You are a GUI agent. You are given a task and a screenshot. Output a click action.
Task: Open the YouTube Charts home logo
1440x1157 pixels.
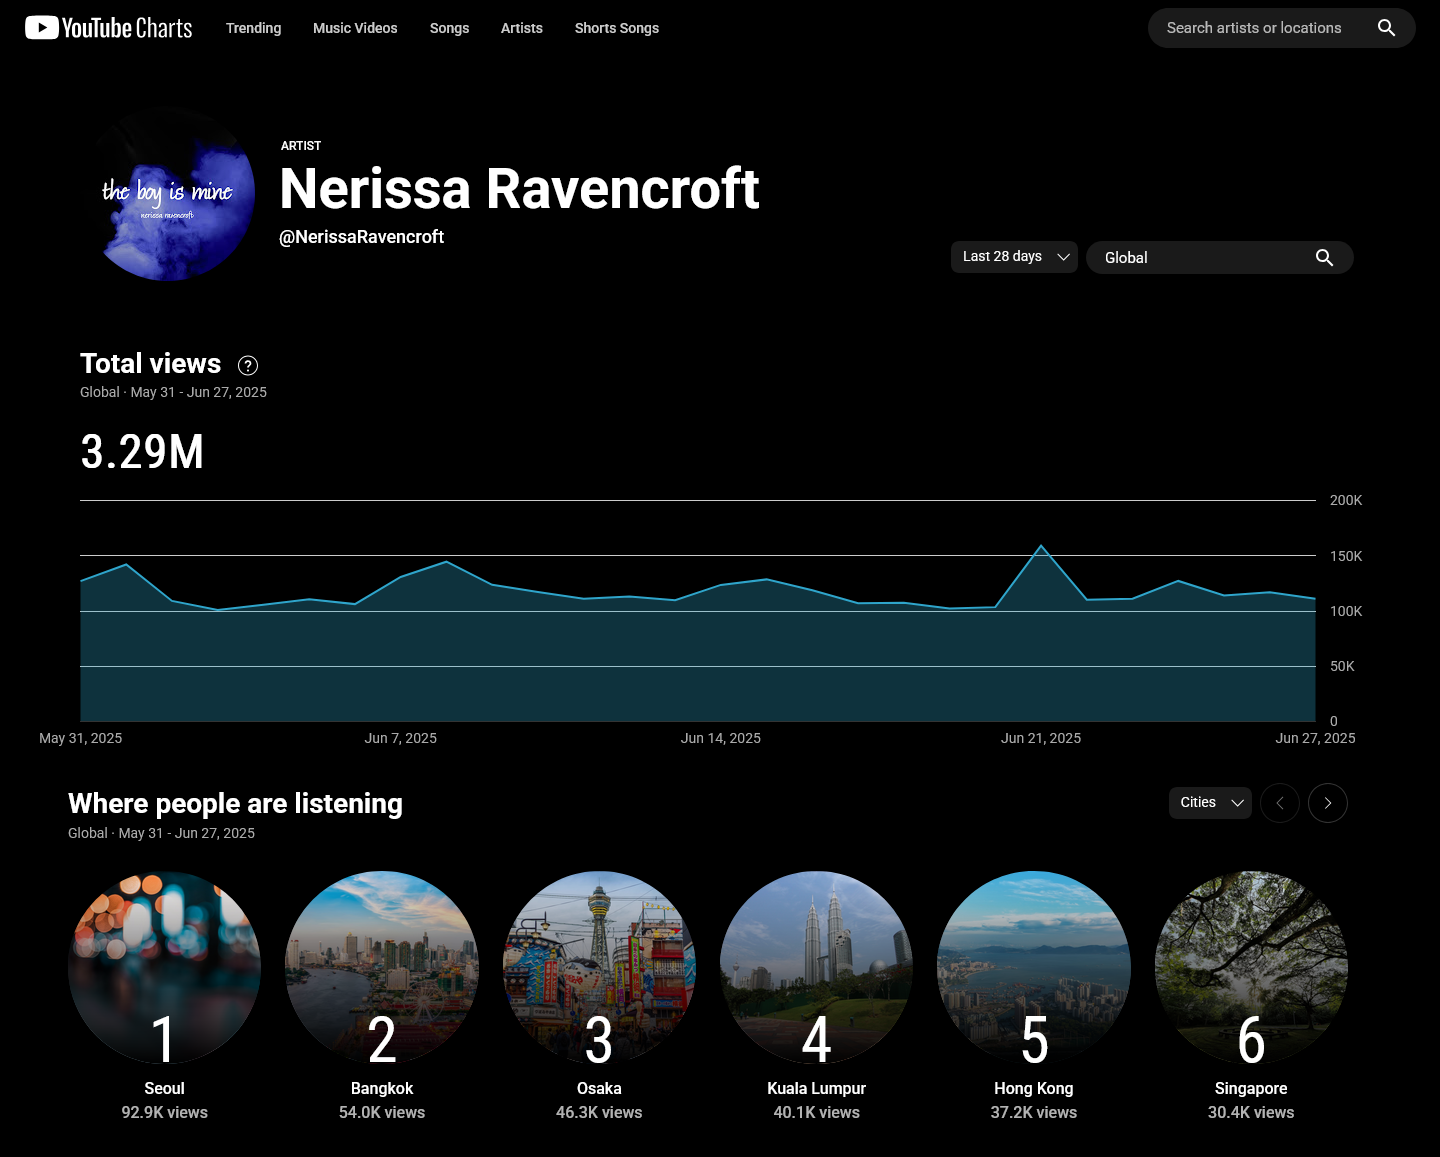pos(108,28)
